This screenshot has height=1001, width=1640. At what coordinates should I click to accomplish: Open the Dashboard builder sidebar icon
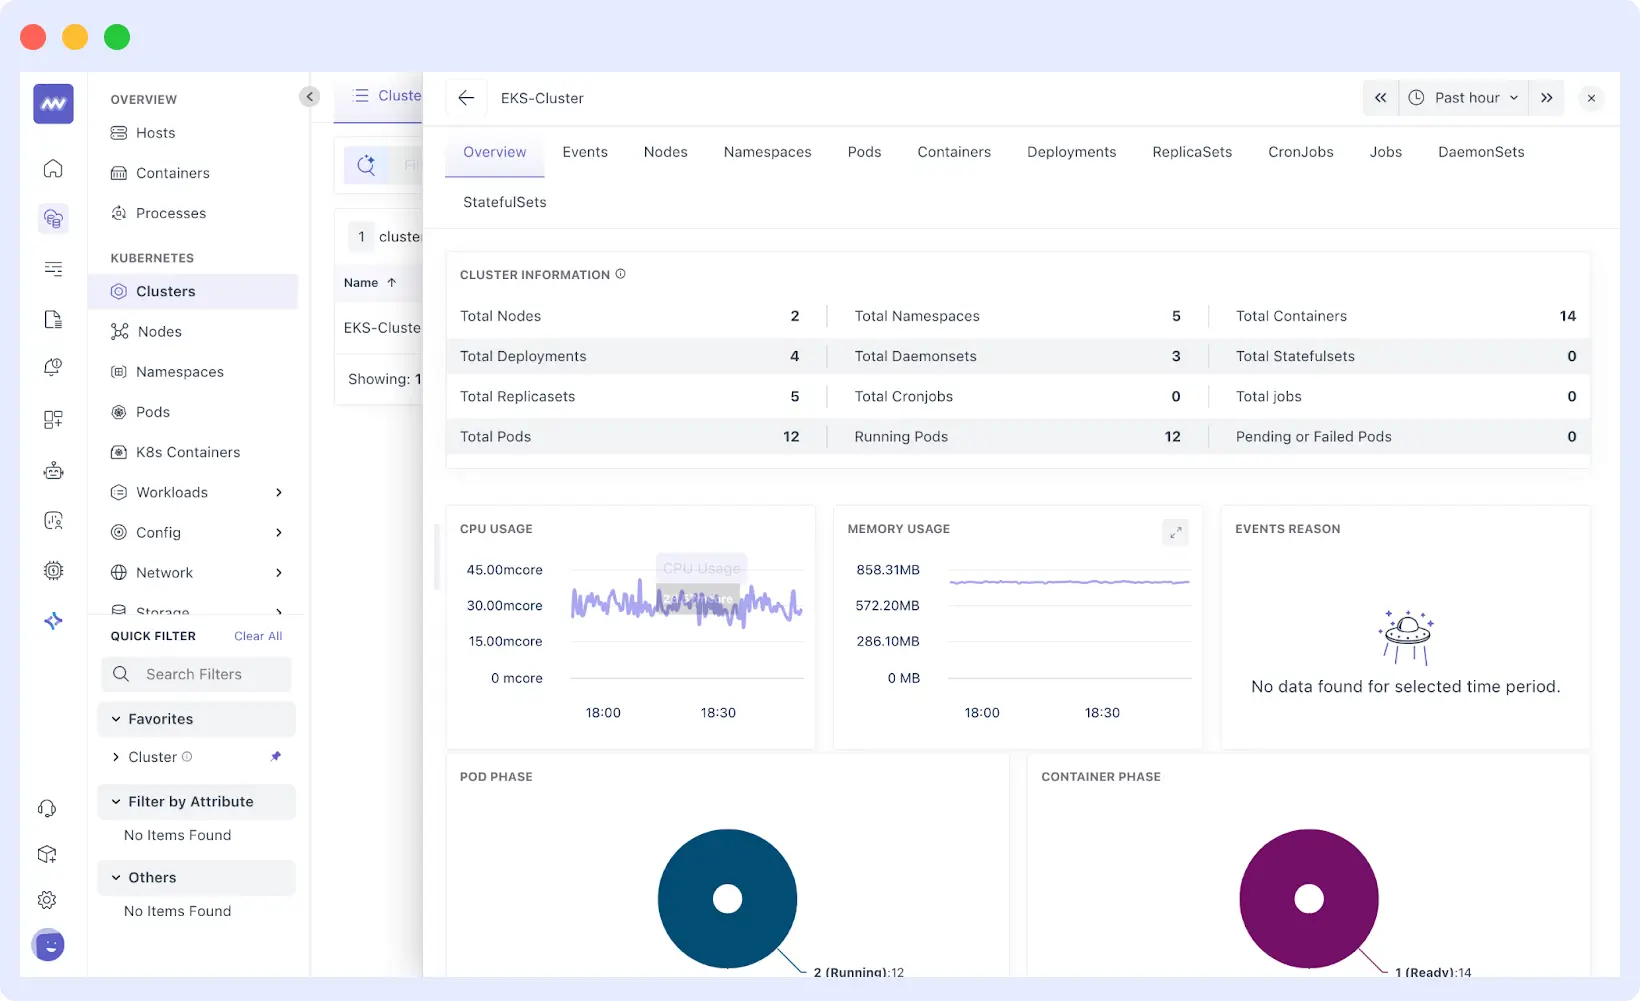[x=52, y=419]
